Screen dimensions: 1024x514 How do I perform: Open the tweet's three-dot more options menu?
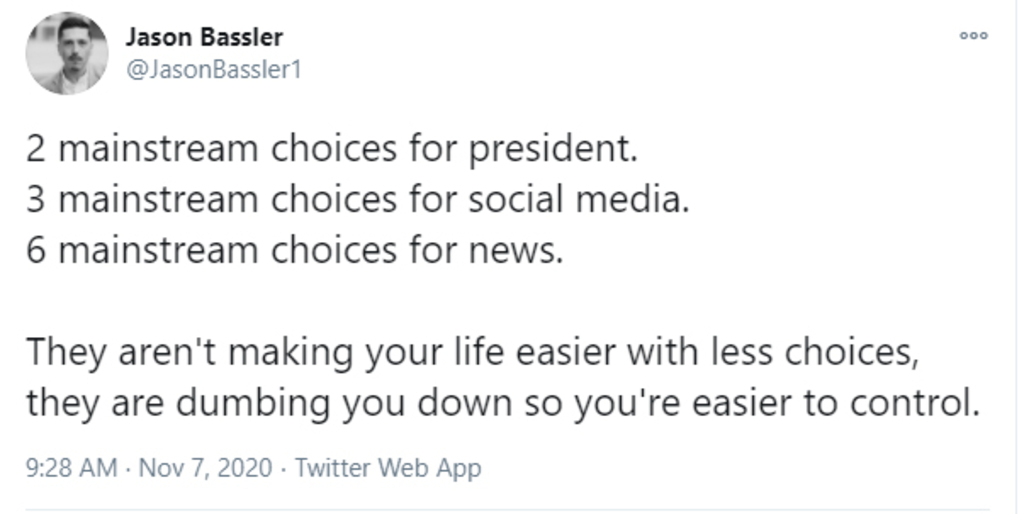[973, 36]
